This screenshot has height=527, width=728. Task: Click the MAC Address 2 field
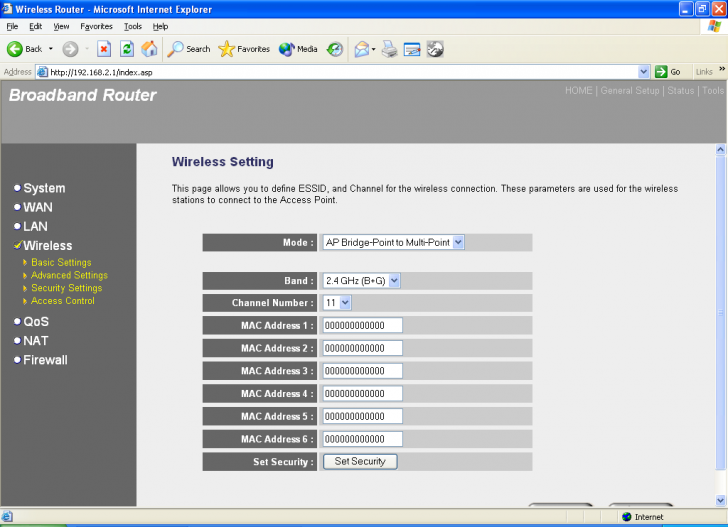pyautogui.click(x=363, y=348)
